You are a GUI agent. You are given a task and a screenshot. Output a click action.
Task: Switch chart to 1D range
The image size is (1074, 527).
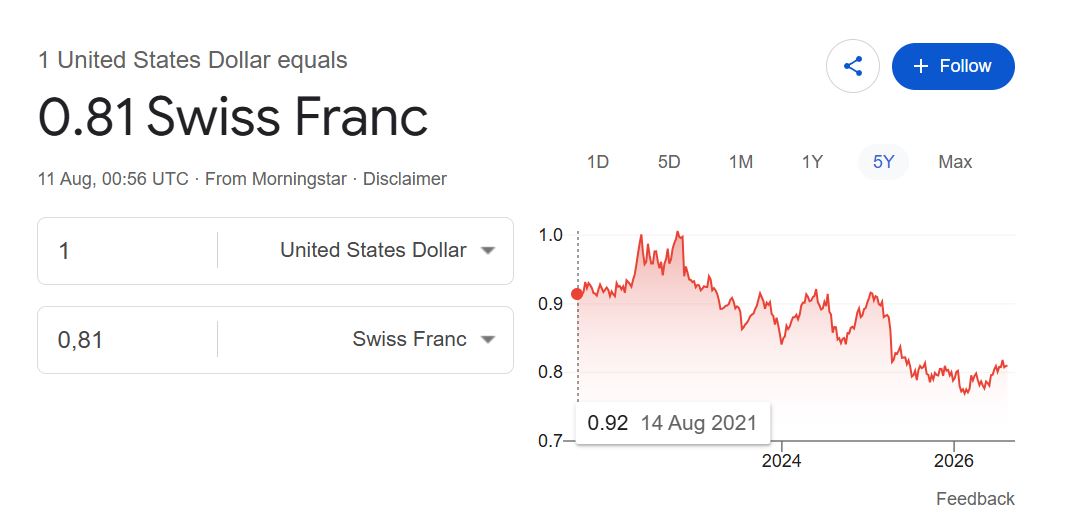click(597, 162)
